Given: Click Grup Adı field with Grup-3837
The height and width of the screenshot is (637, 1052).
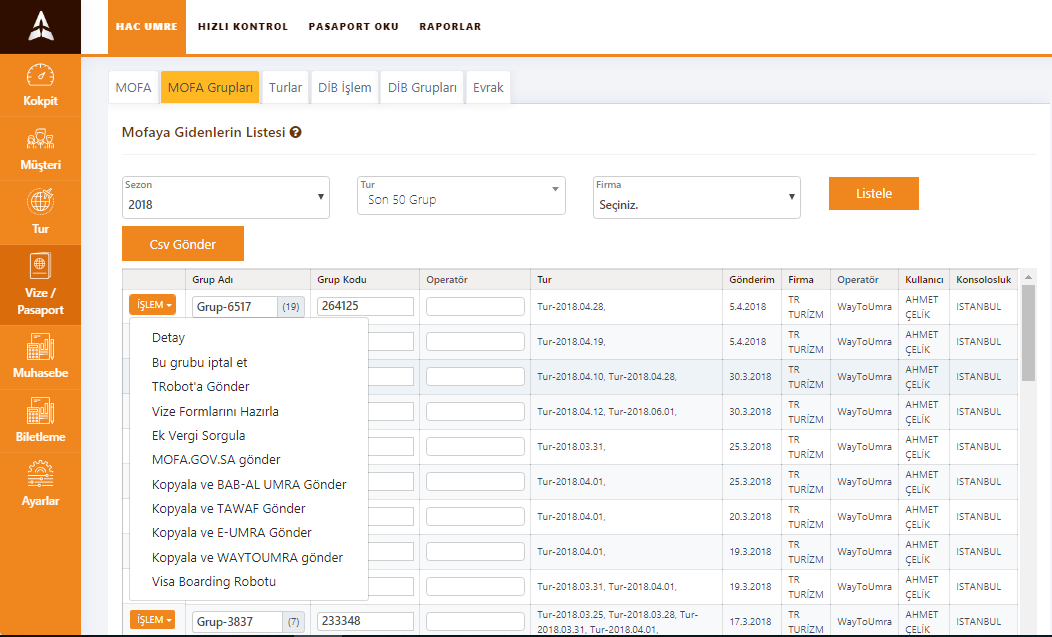Looking at the screenshot, I should pyautogui.click(x=238, y=622).
